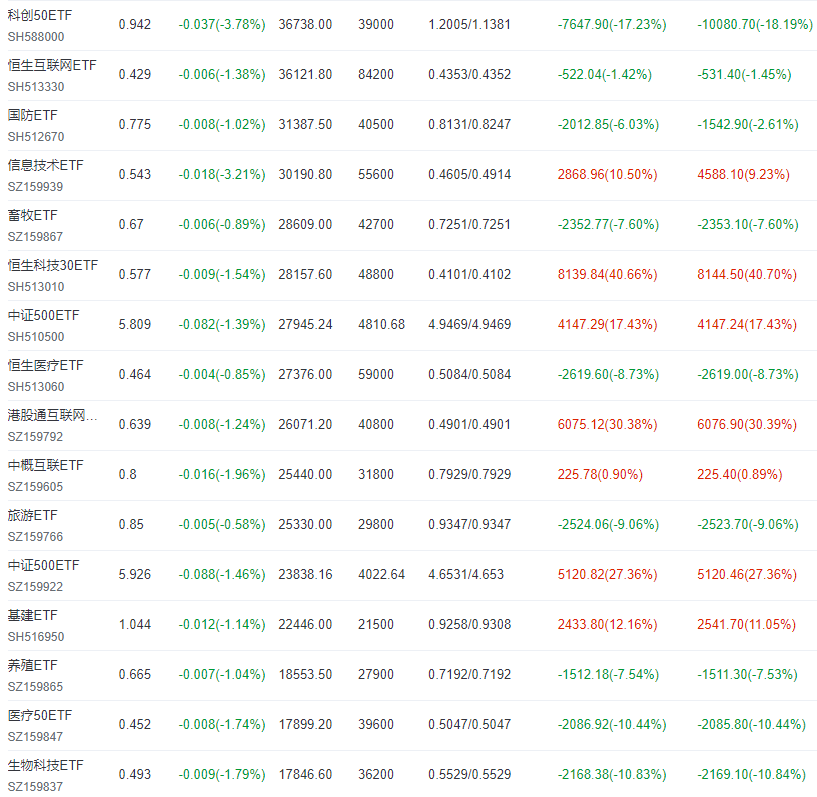Click code SZ159922 under 中证500ETF
This screenshot has height=797, width=817.
click(35, 587)
